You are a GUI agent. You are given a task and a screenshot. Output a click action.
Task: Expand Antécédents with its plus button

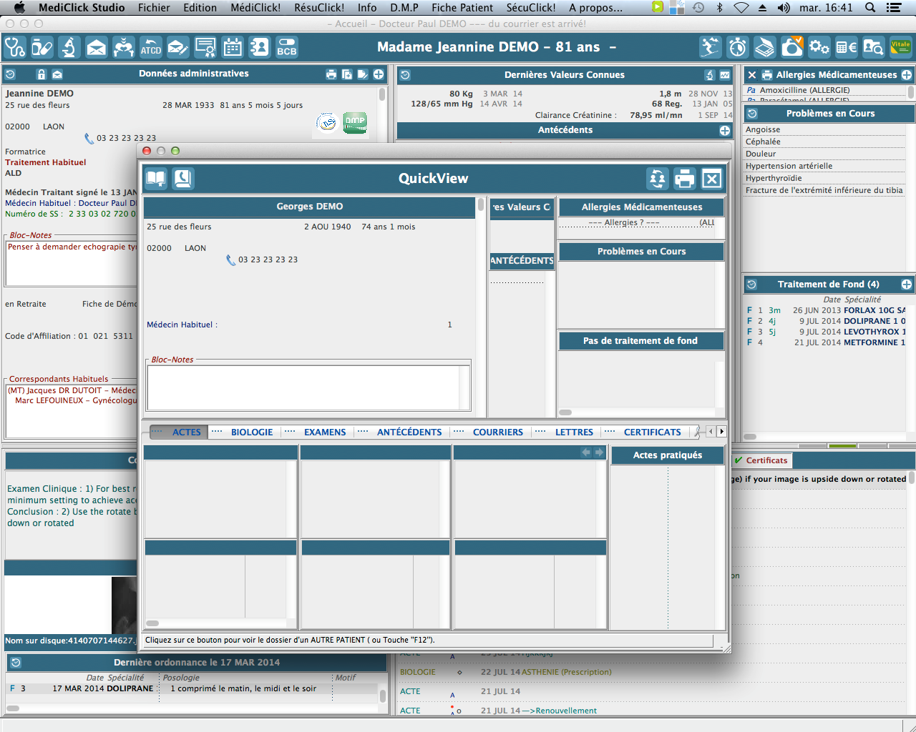pos(724,130)
